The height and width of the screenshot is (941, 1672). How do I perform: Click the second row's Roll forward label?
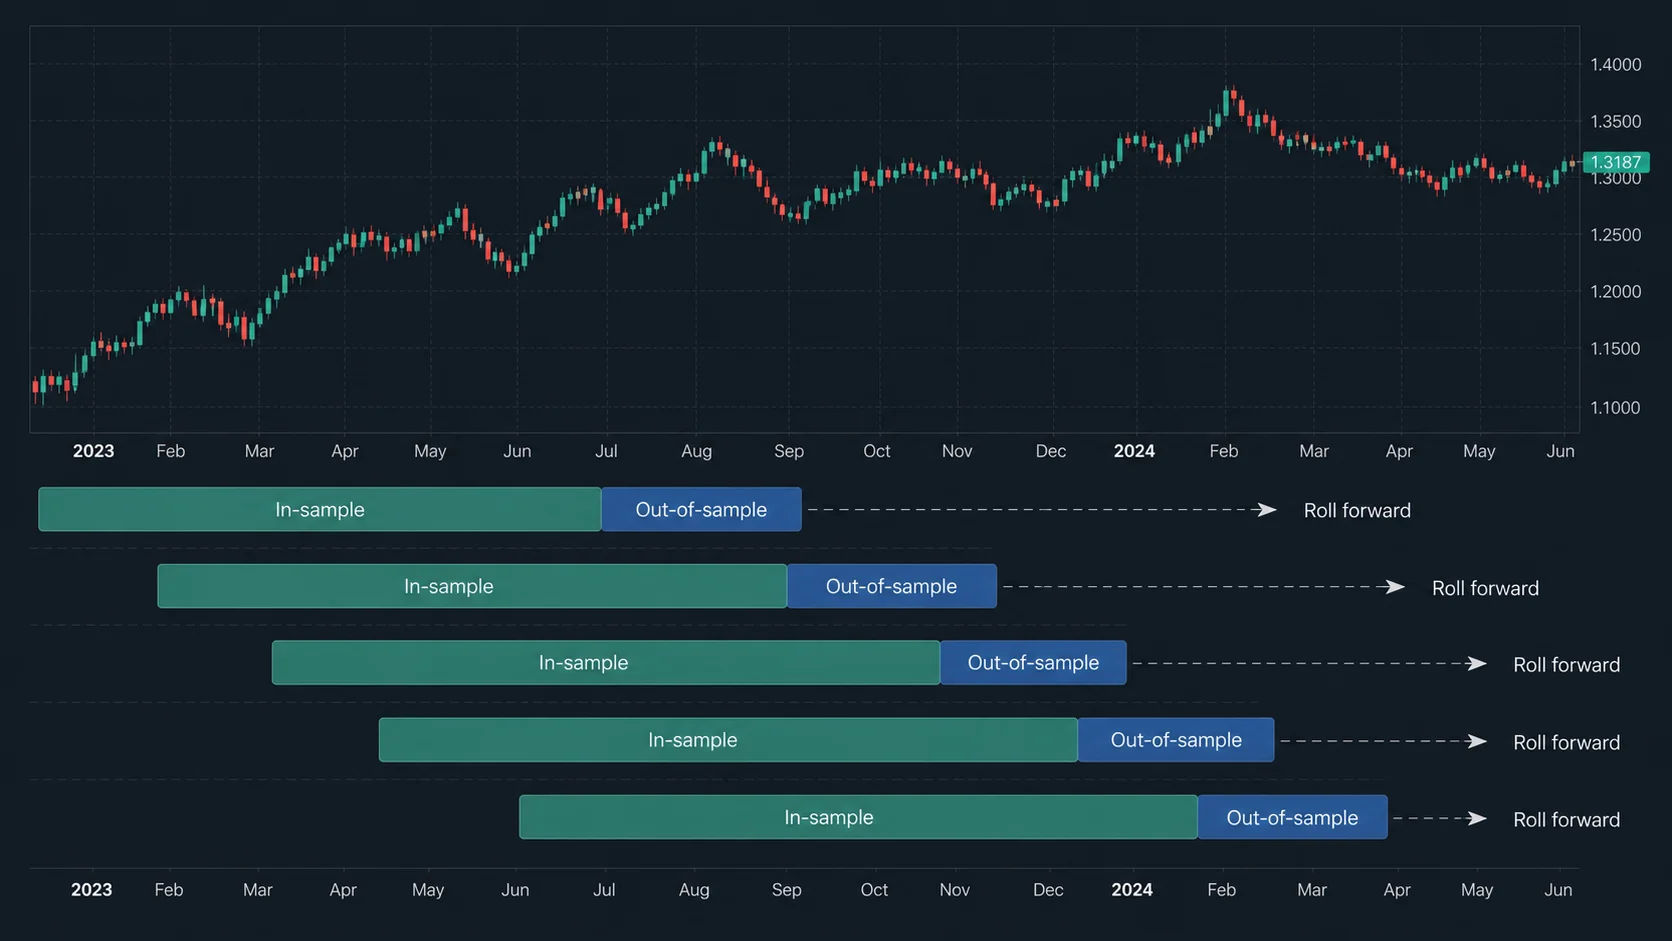pos(1485,588)
